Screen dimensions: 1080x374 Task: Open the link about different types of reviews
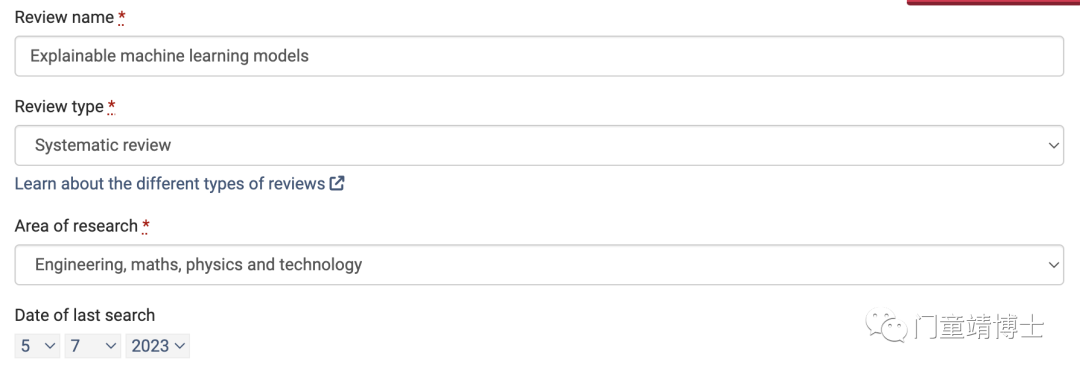point(169,184)
